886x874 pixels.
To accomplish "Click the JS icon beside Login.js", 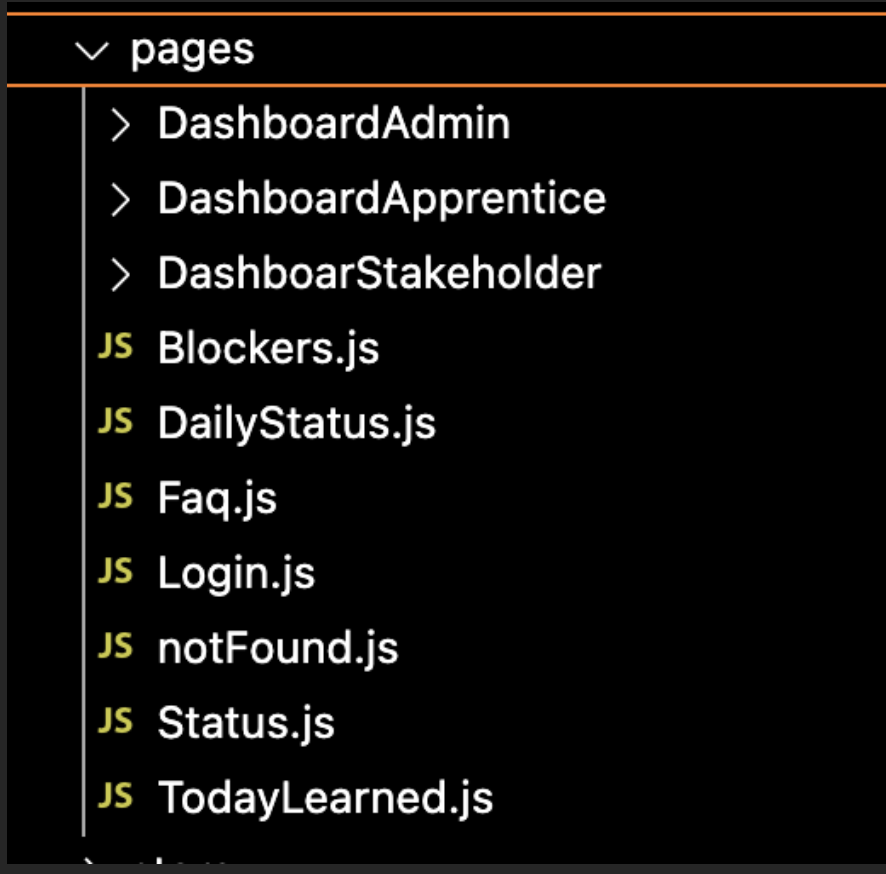I will click(x=116, y=573).
